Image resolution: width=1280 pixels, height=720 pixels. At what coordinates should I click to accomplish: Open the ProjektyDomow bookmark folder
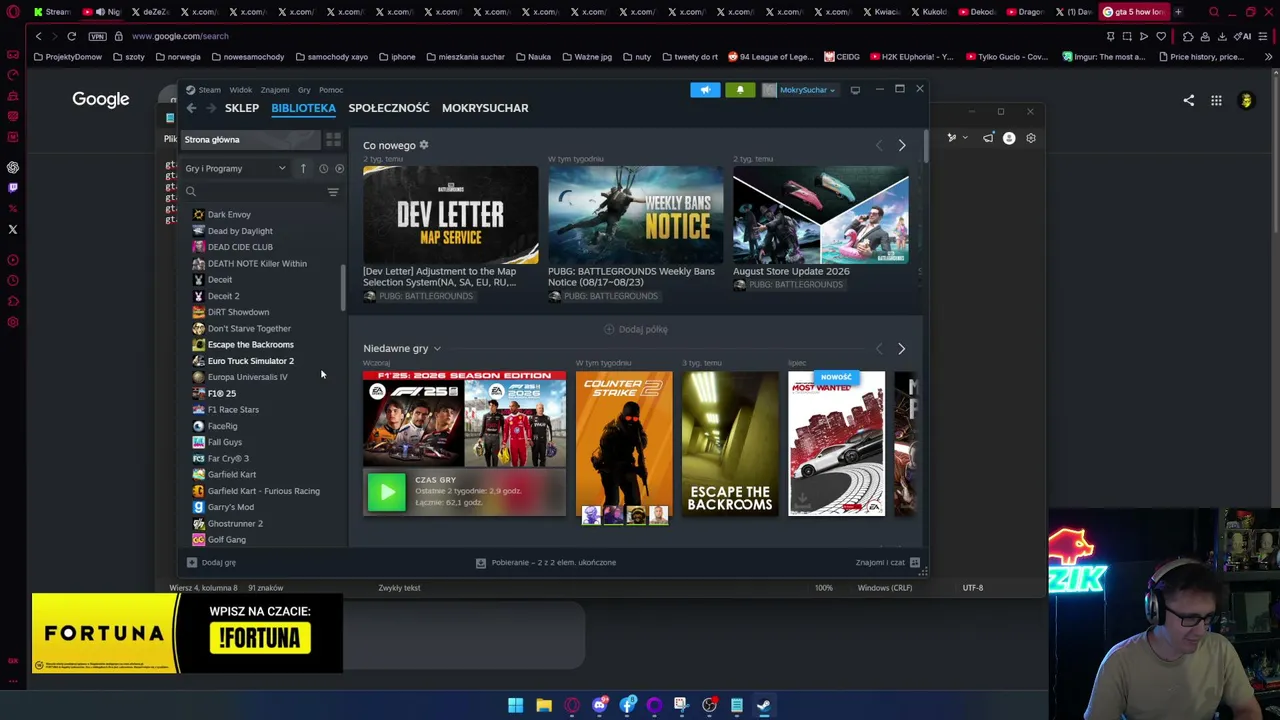coord(68,57)
